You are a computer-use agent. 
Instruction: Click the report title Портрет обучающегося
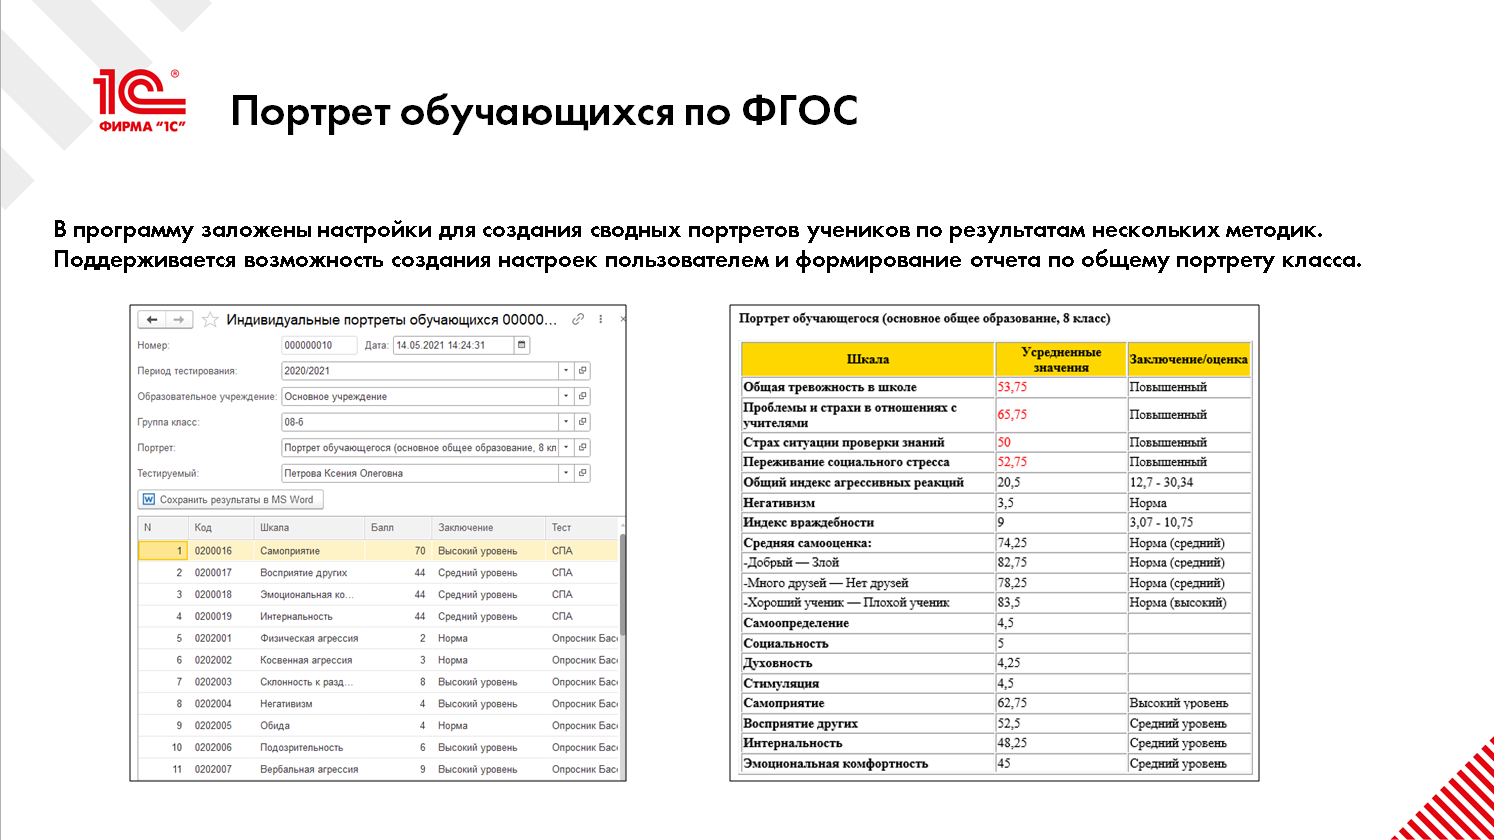[924, 318]
